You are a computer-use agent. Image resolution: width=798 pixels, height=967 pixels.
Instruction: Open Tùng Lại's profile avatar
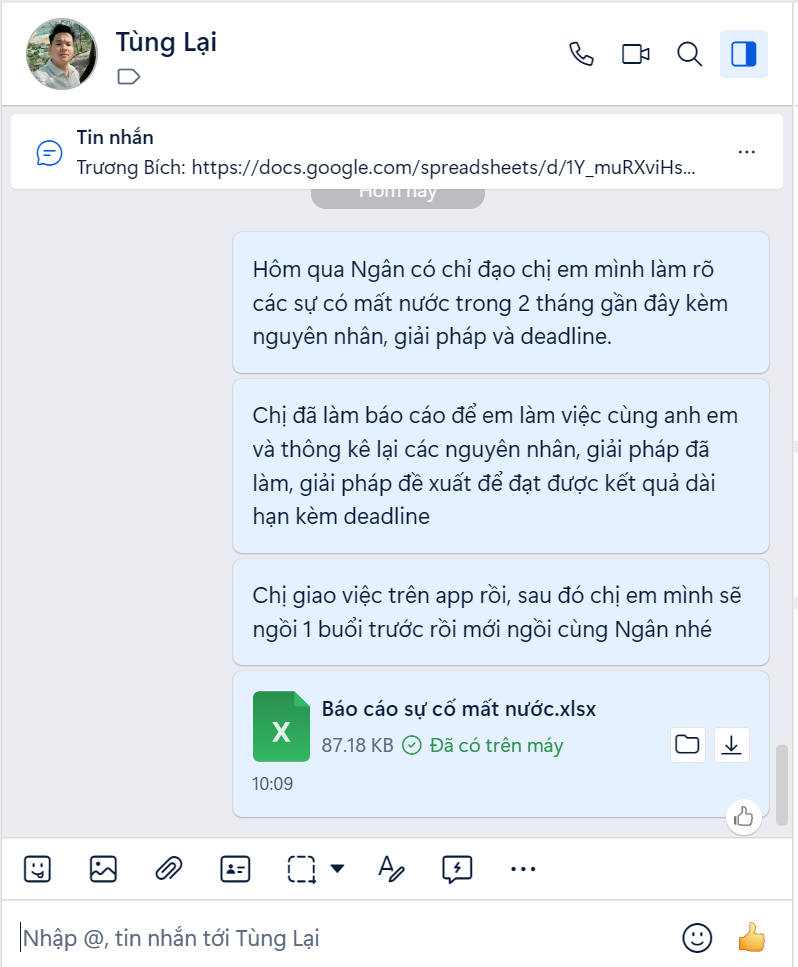(x=62, y=54)
